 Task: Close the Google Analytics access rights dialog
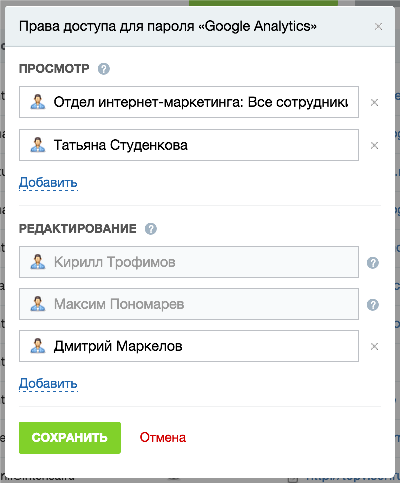pos(378,27)
